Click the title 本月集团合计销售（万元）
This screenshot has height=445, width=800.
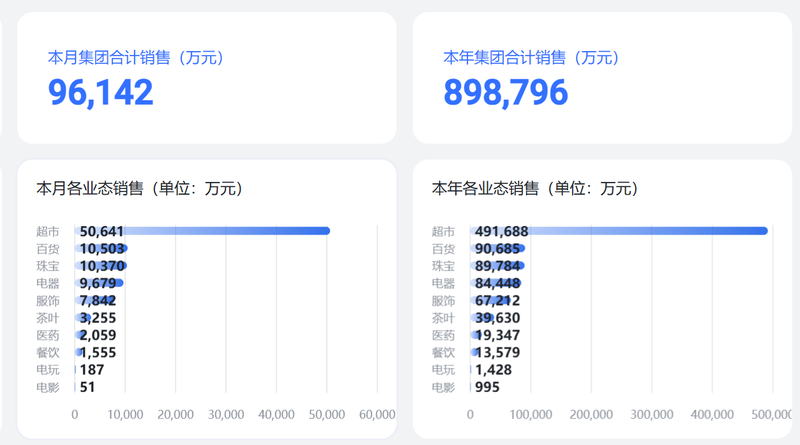[136, 57]
